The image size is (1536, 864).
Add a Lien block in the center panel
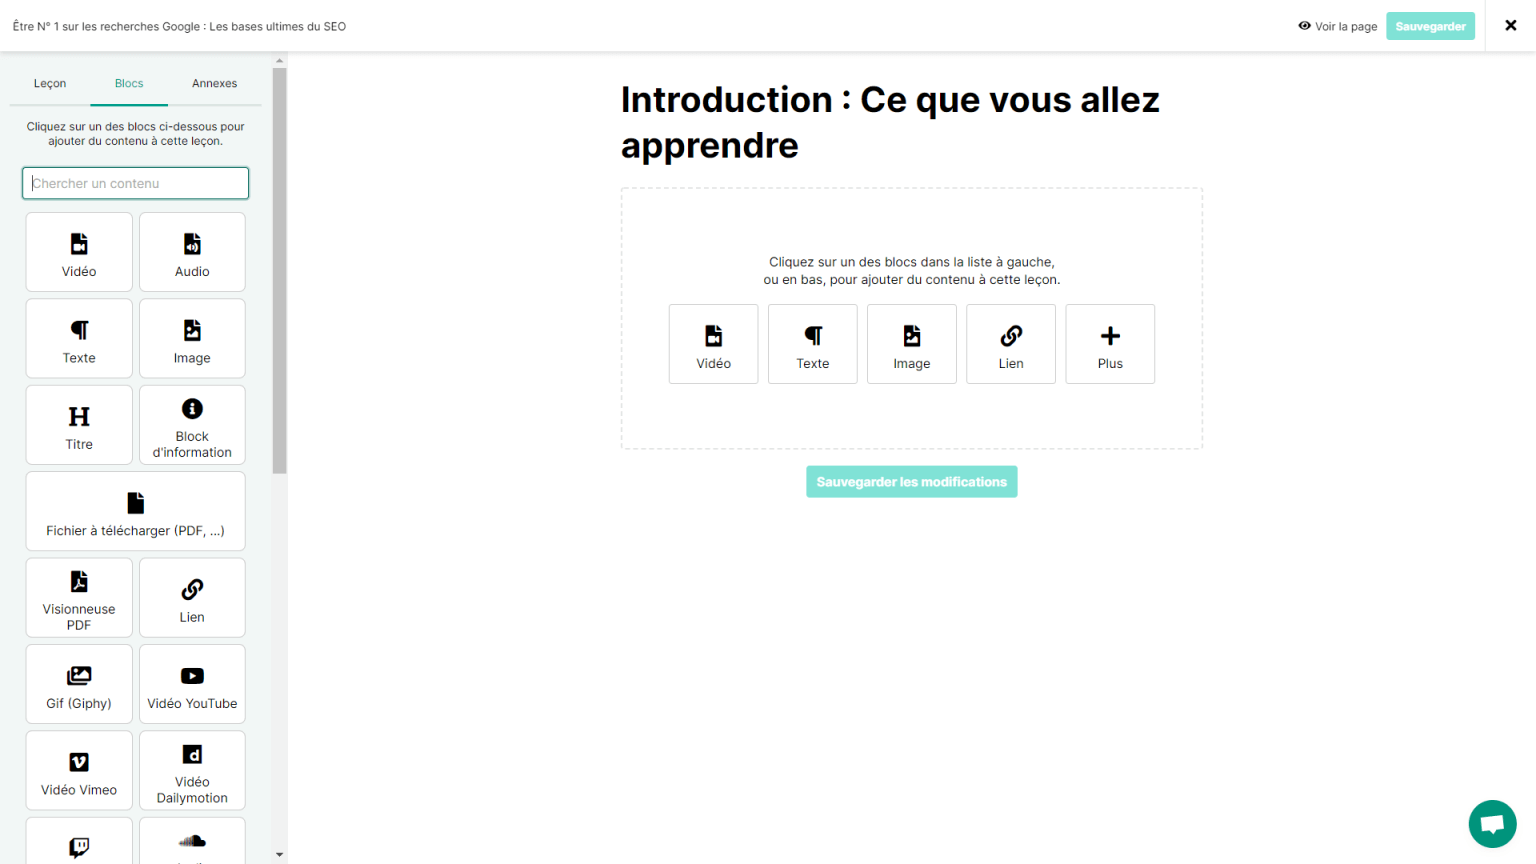(x=1010, y=344)
